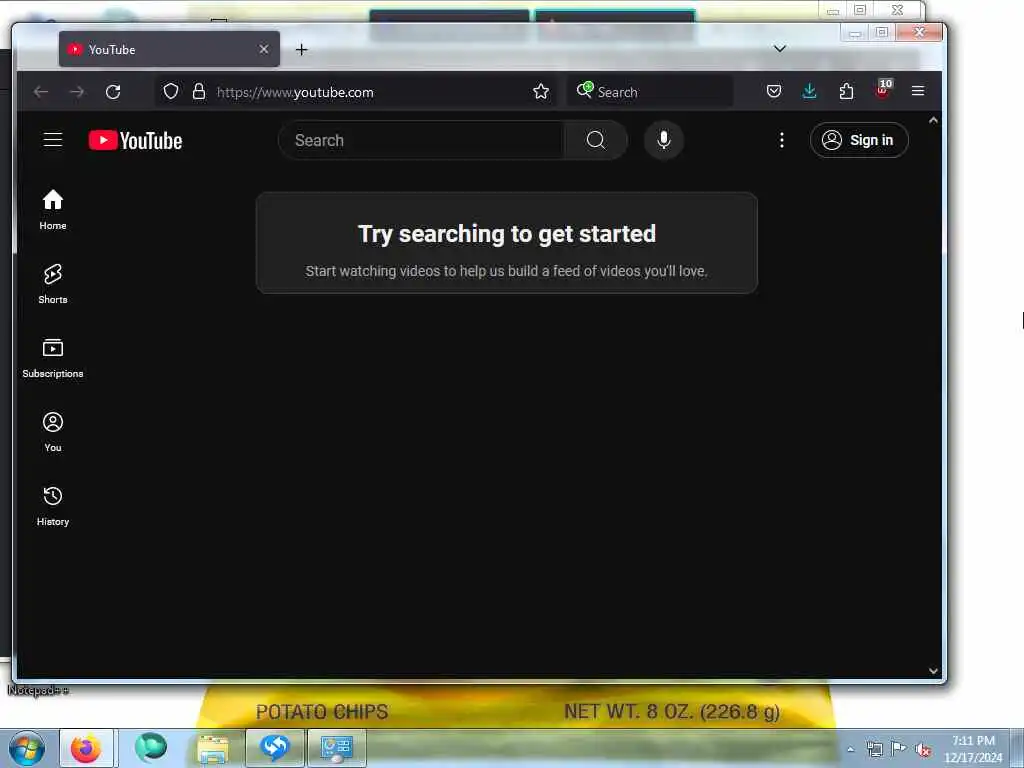Open a new tab with plus button

302,50
